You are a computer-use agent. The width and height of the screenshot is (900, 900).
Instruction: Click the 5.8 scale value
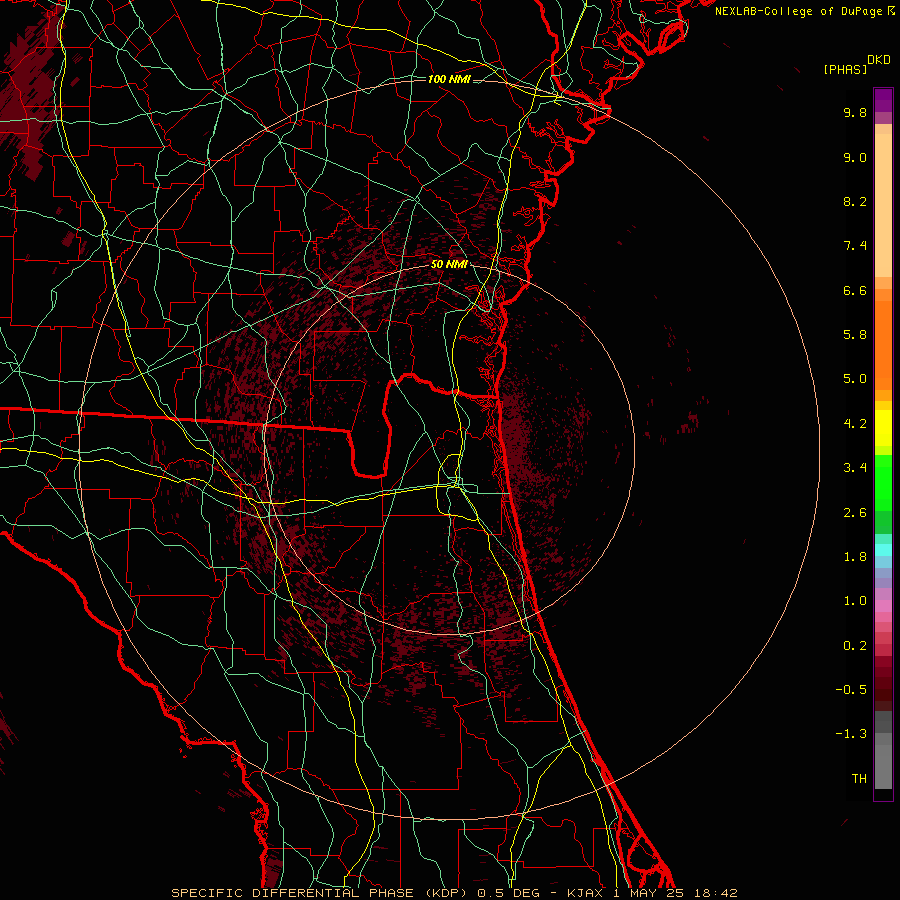tap(855, 335)
